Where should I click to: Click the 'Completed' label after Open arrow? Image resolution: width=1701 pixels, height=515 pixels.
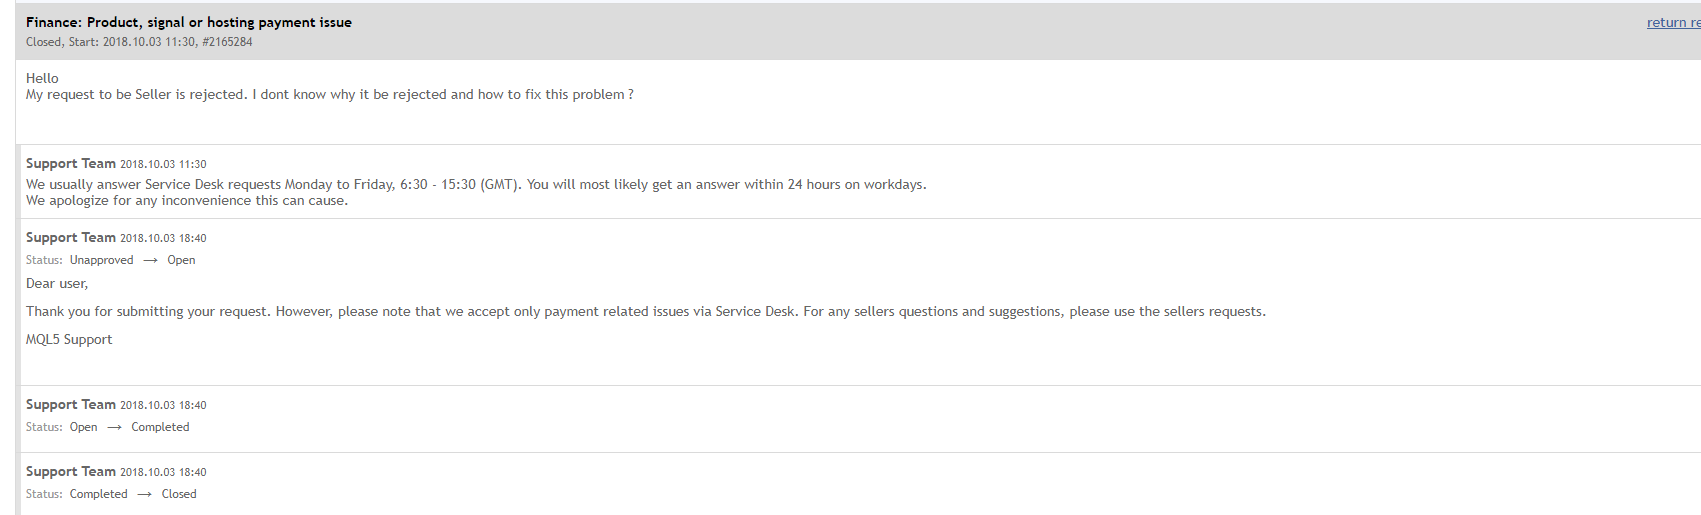(x=160, y=427)
